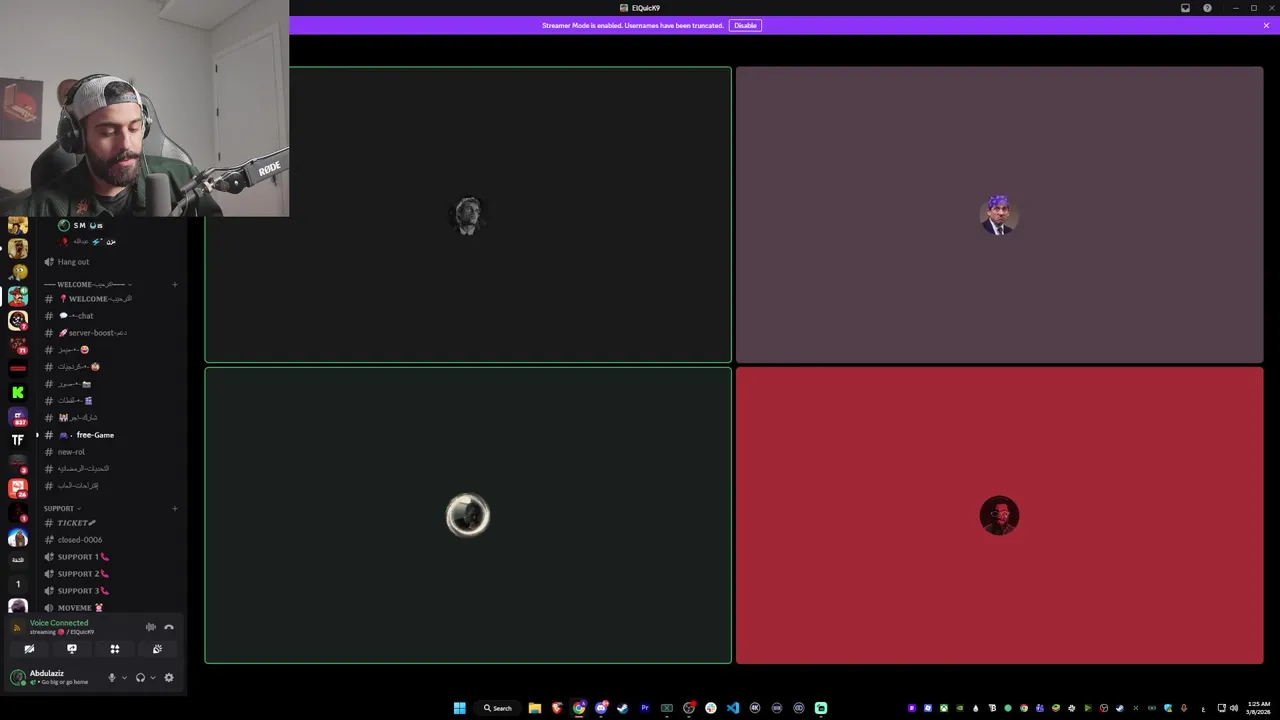Create channel in SUPPORT category
This screenshot has width=1280, height=720.
coord(175,508)
